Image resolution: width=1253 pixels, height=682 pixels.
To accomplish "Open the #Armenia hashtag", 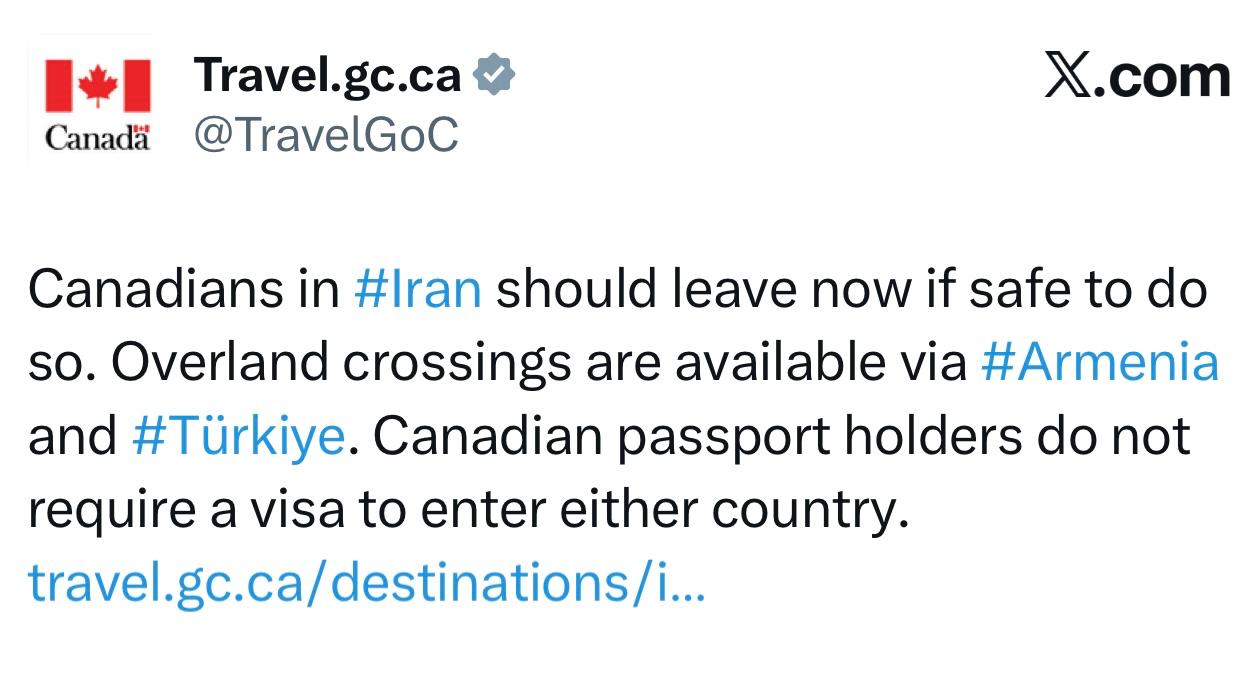I will 1099,363.
